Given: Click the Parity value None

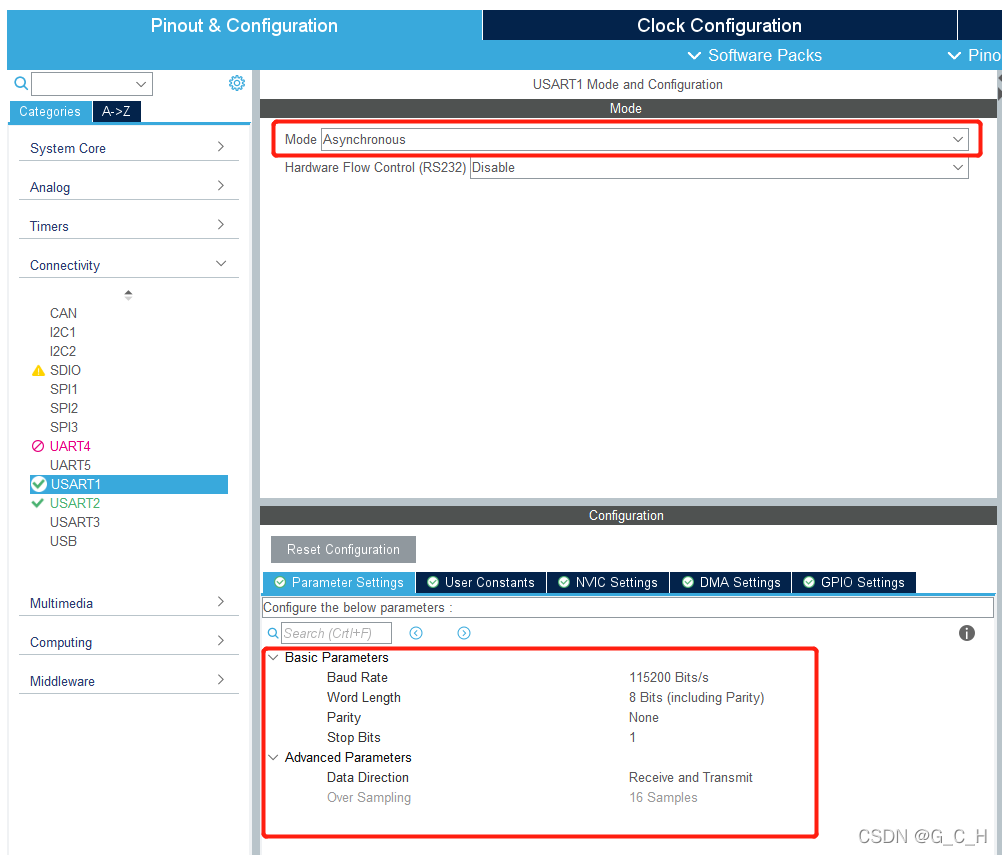Looking at the screenshot, I should [644, 718].
